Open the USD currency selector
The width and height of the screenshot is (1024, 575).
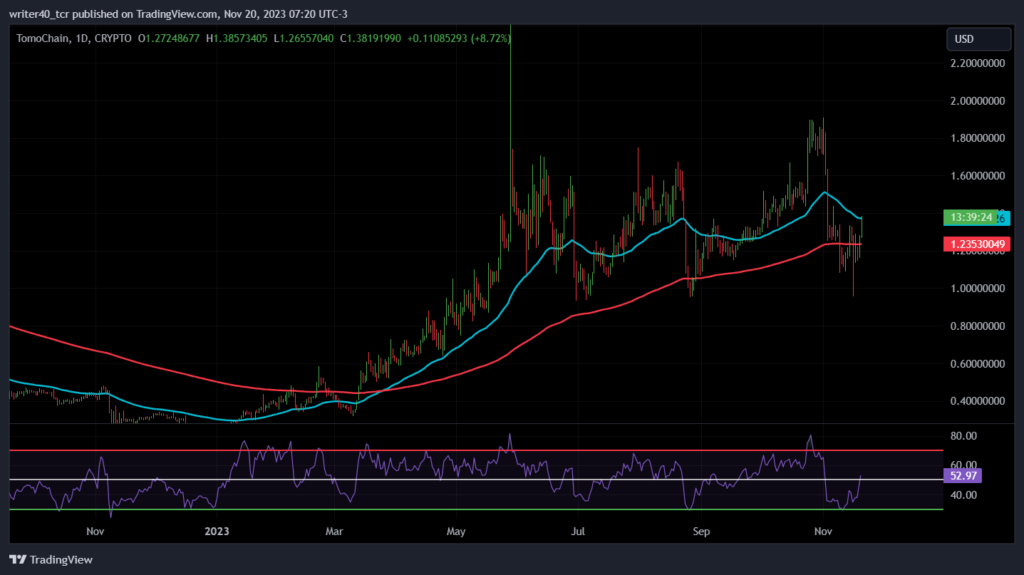point(978,39)
